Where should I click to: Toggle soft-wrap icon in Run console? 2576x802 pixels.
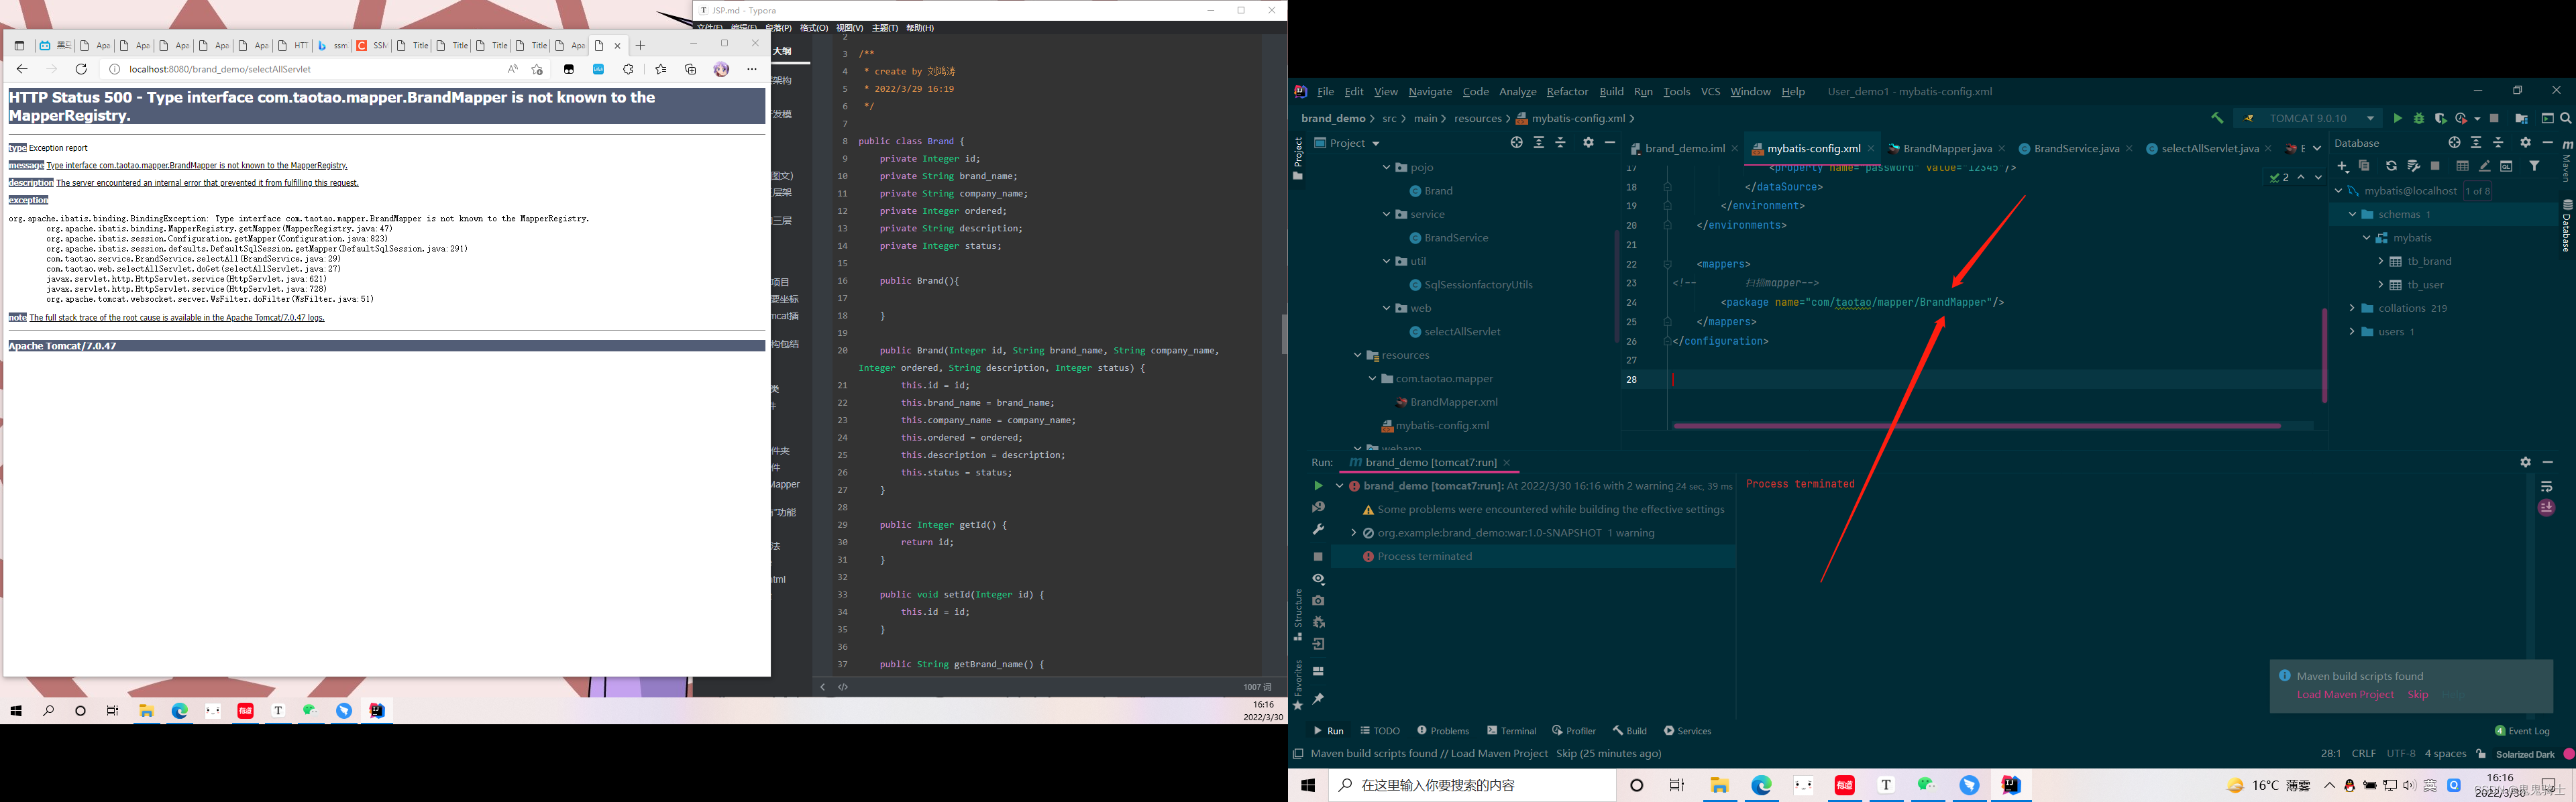[x=2546, y=487]
